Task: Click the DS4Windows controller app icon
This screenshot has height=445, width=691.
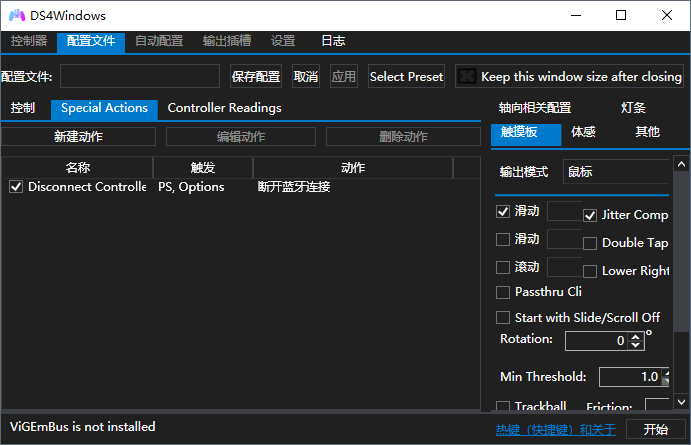Action: 17,15
